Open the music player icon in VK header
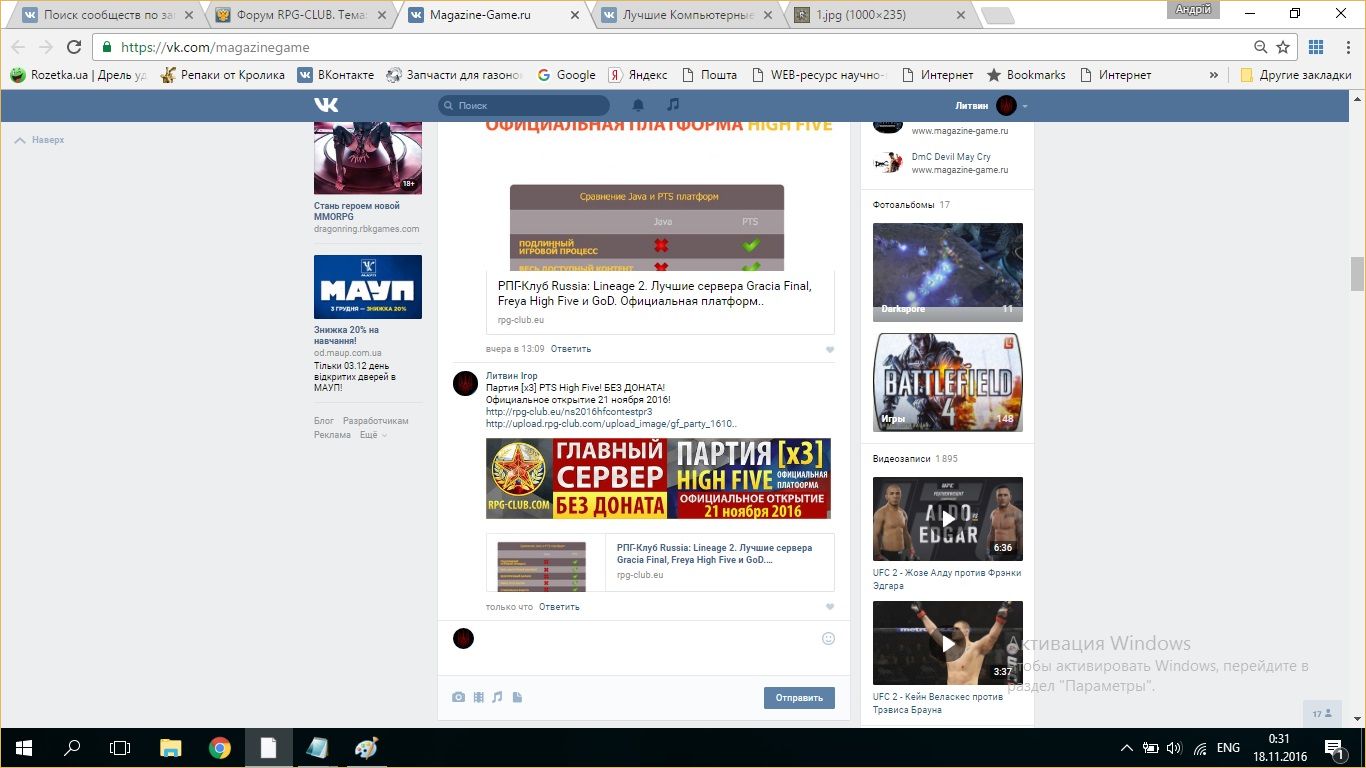1366x768 pixels. click(x=673, y=105)
